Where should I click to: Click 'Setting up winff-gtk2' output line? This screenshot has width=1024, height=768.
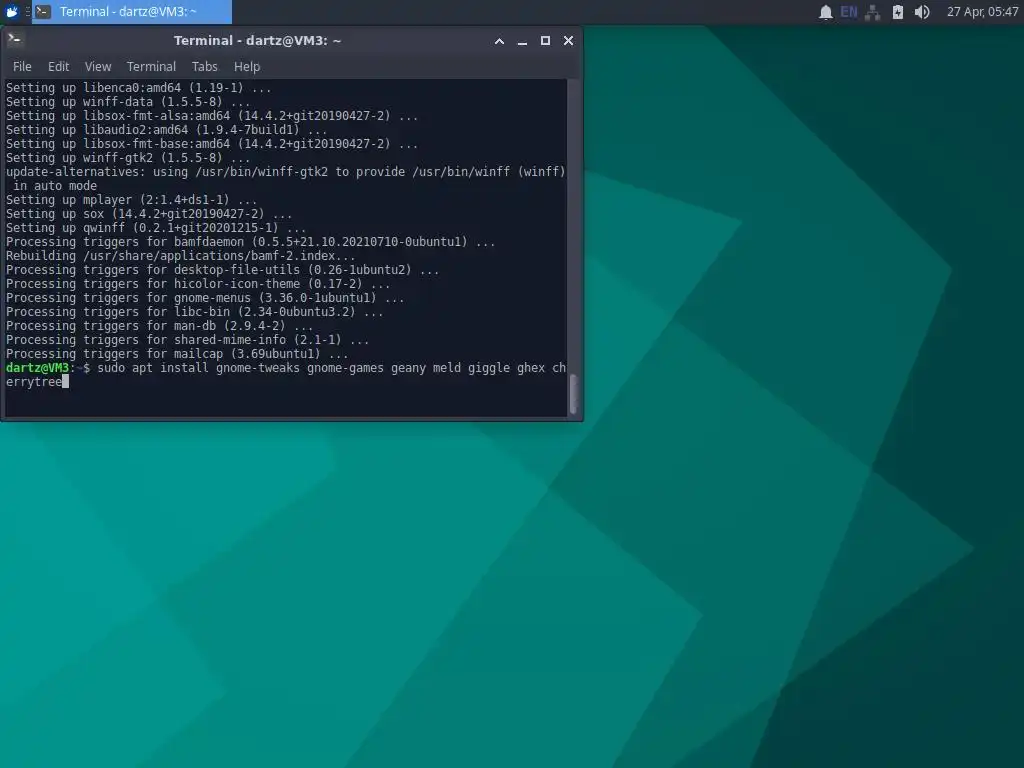coord(128,158)
